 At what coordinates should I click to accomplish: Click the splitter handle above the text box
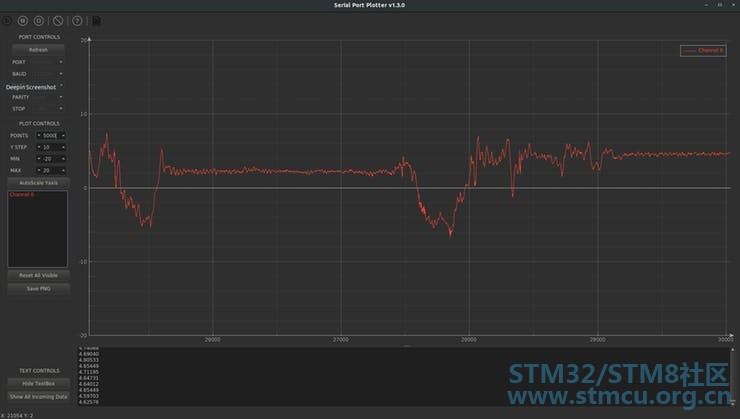click(407, 346)
